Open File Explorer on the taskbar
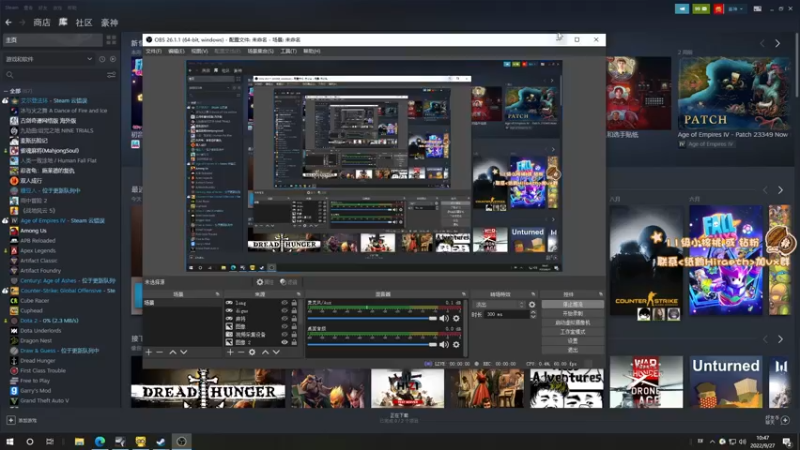800x450 pixels. (79, 441)
